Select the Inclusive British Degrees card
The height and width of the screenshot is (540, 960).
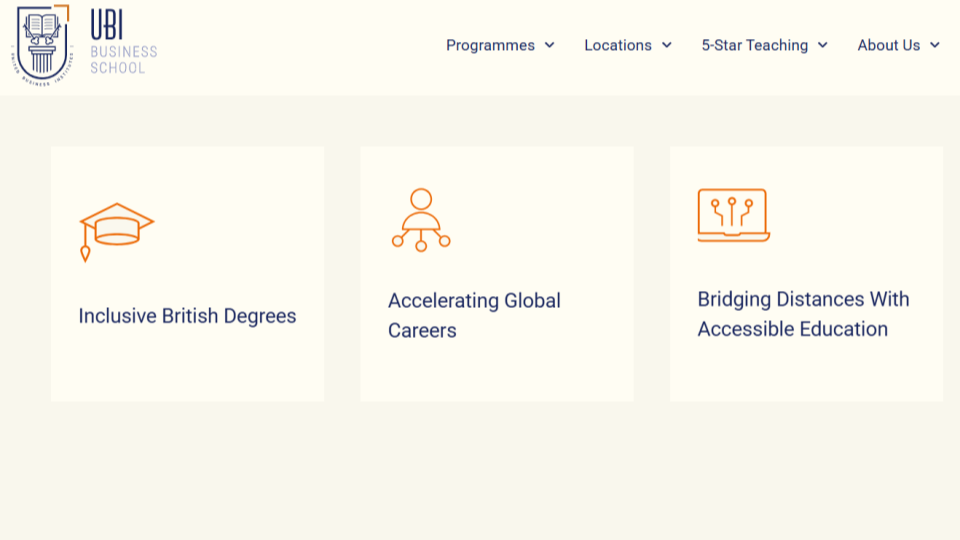click(187, 274)
